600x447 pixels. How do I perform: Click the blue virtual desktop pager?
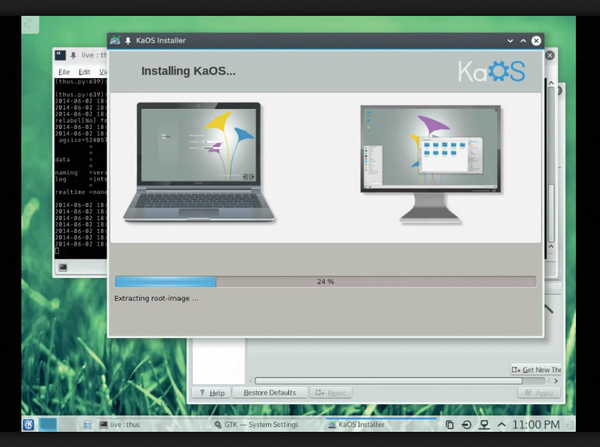(49, 424)
